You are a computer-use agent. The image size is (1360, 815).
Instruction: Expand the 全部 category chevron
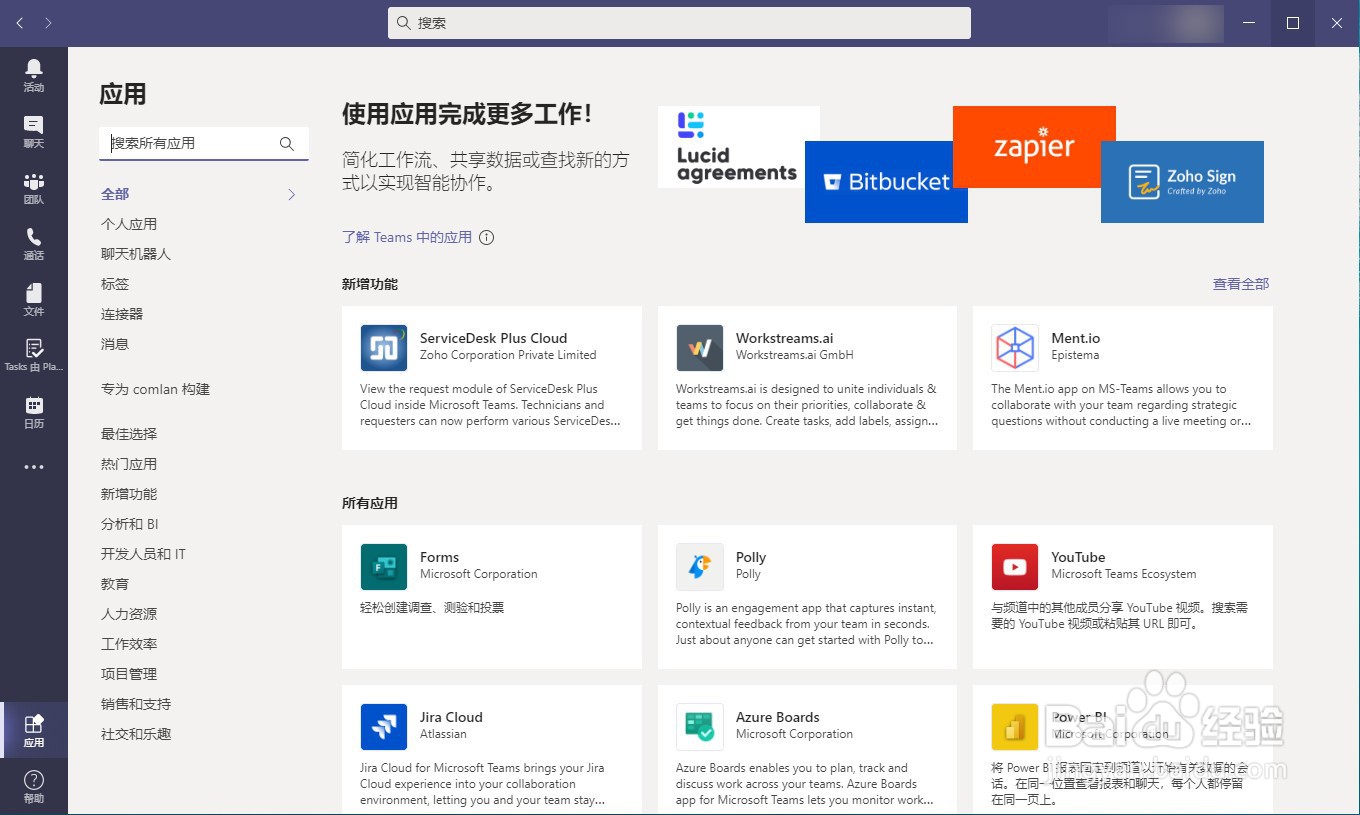click(292, 195)
